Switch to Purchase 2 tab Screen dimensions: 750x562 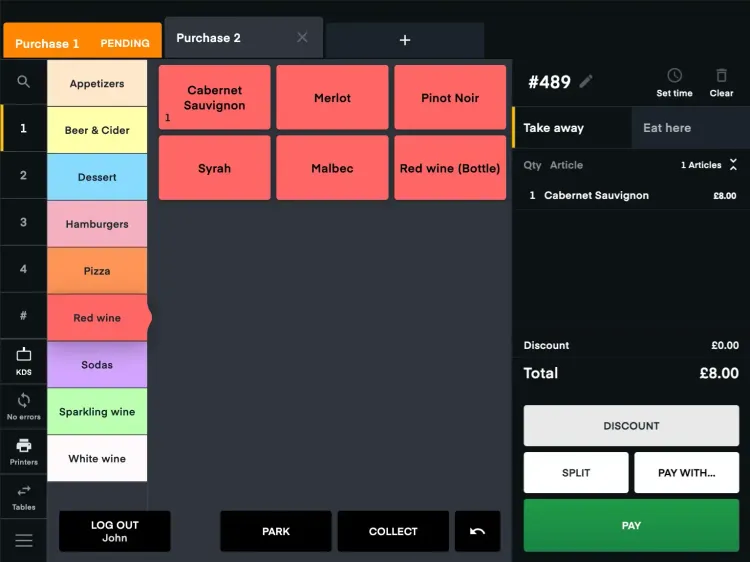click(244, 38)
